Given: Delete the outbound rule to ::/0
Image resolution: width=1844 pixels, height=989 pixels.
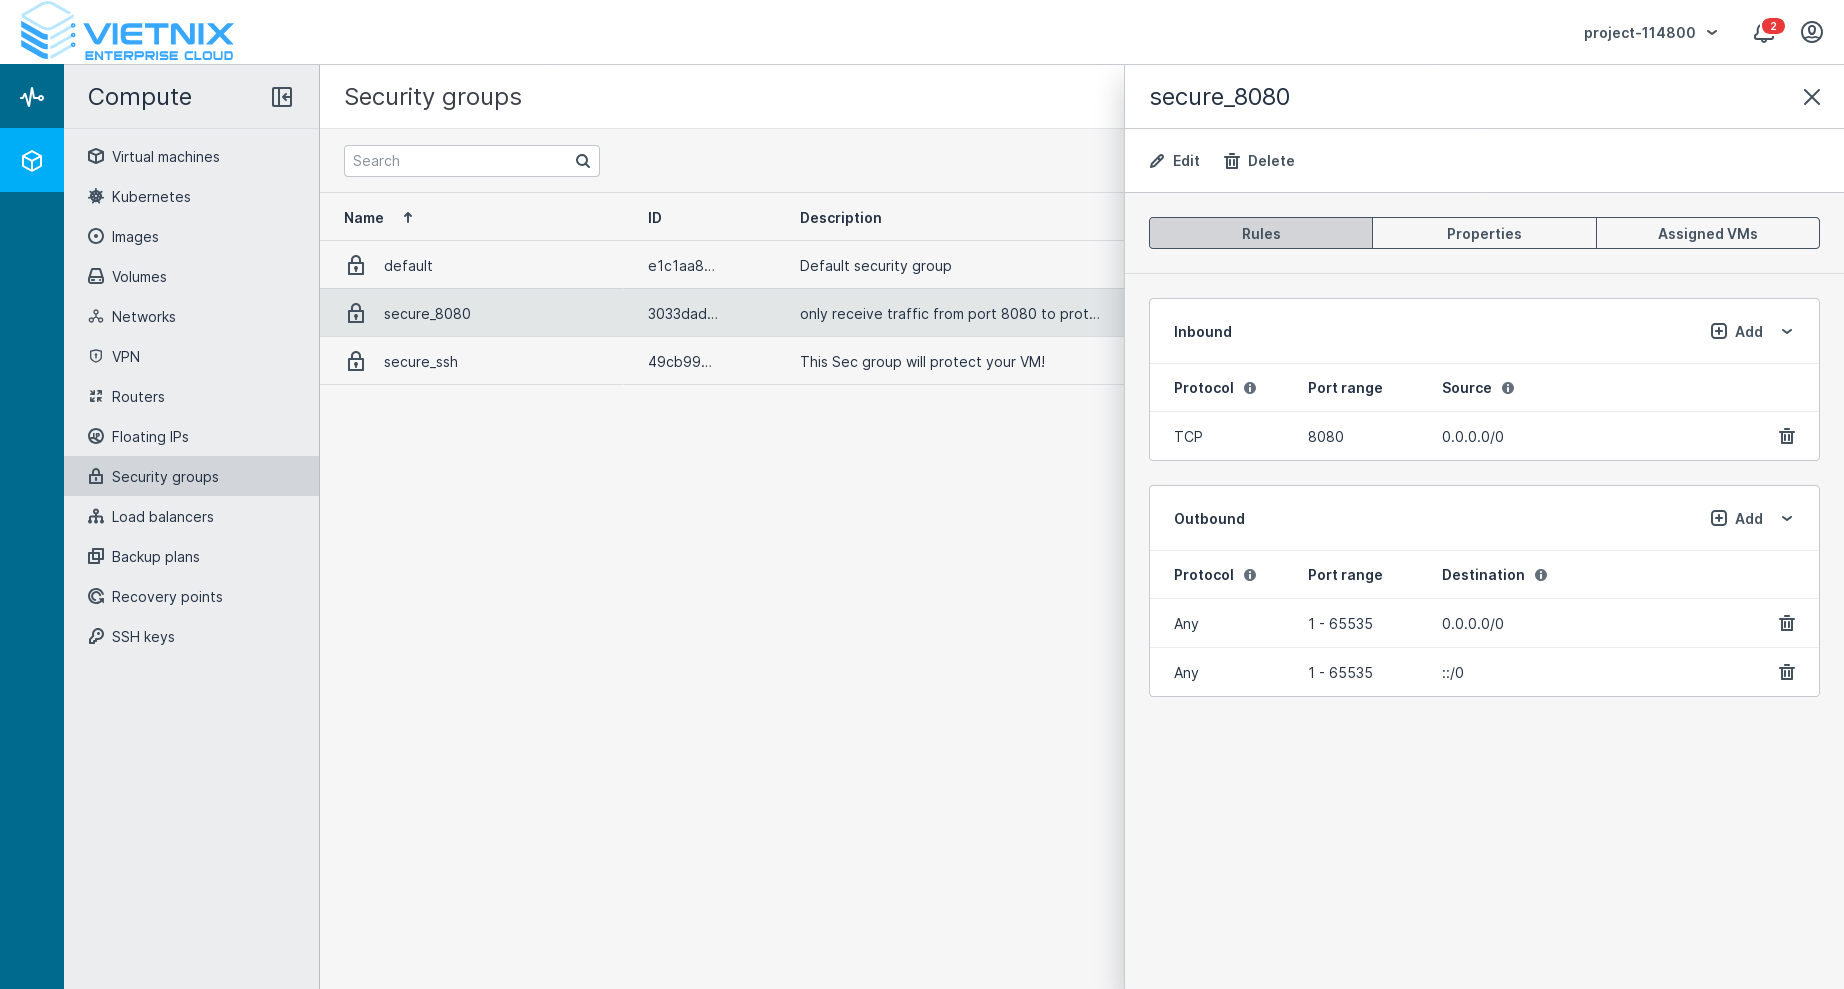Looking at the screenshot, I should click(1786, 672).
